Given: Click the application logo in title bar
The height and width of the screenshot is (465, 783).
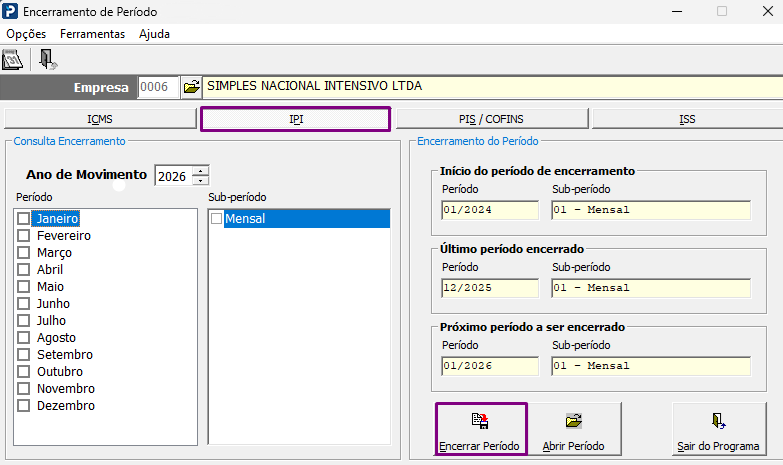Looking at the screenshot, I should 10,11.
